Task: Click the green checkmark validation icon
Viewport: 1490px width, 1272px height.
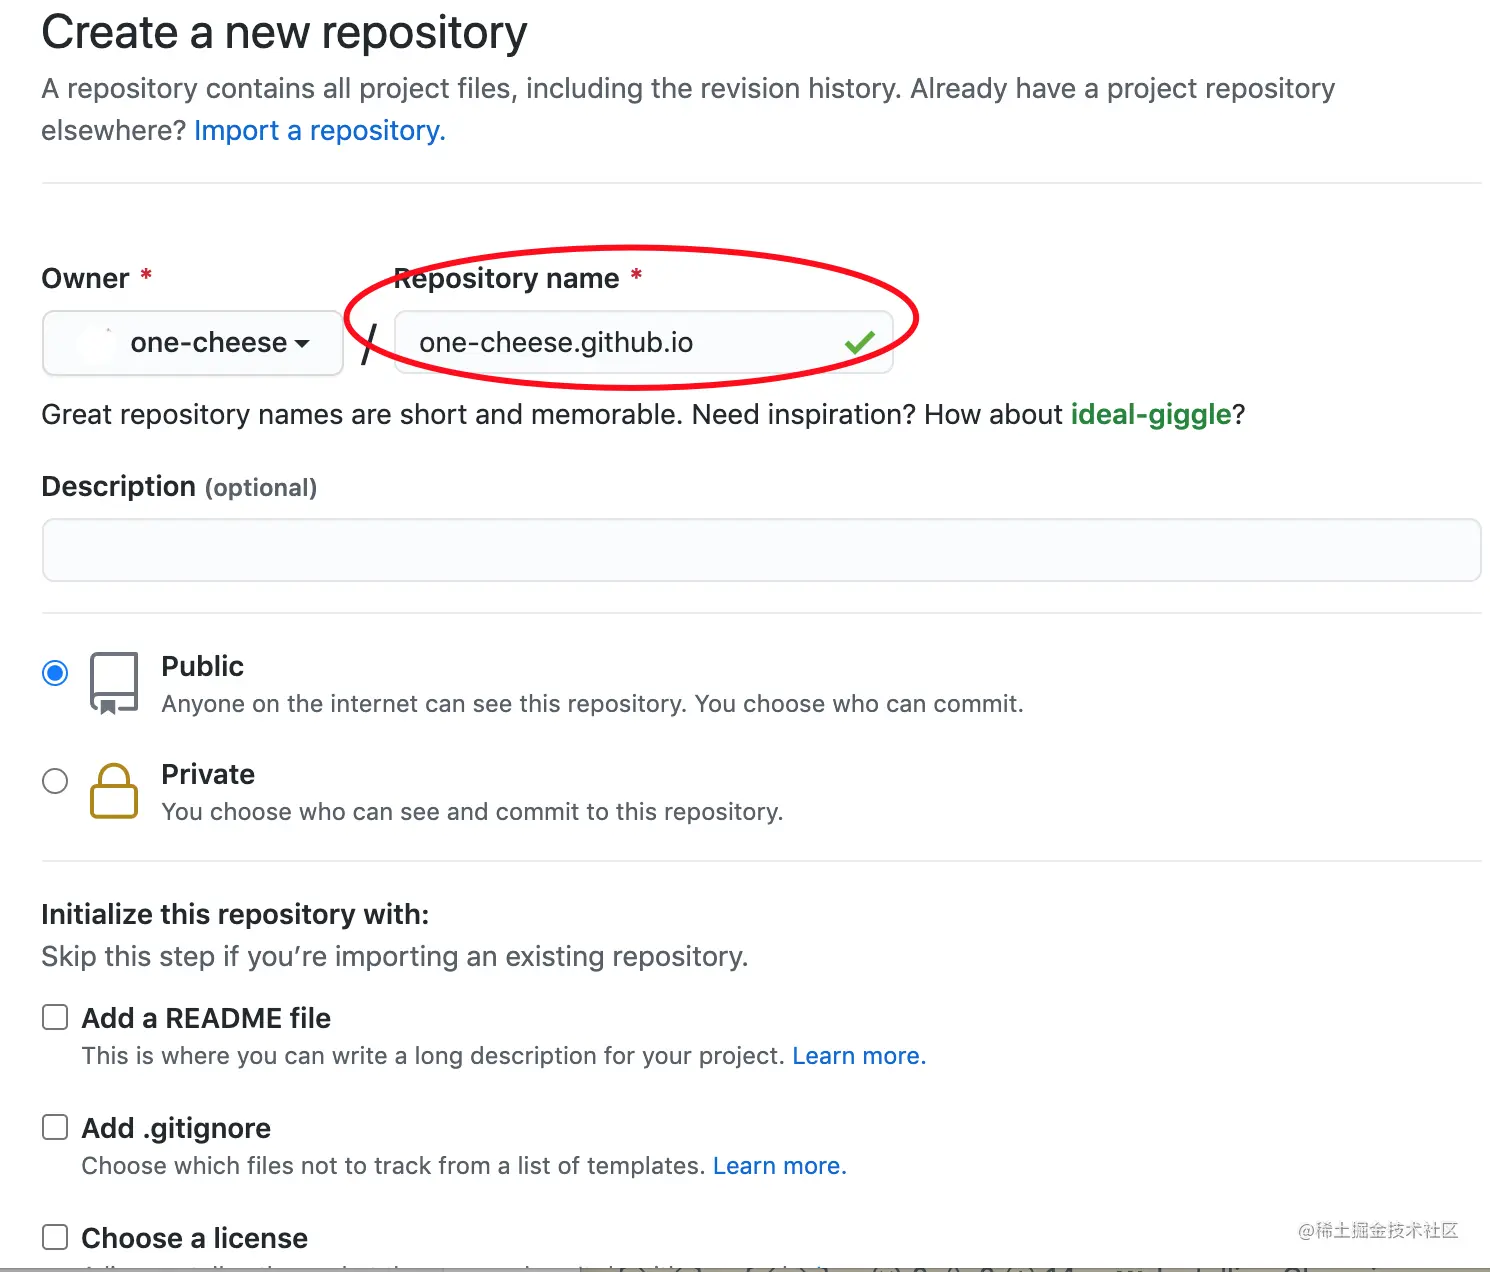Action: coord(859,343)
